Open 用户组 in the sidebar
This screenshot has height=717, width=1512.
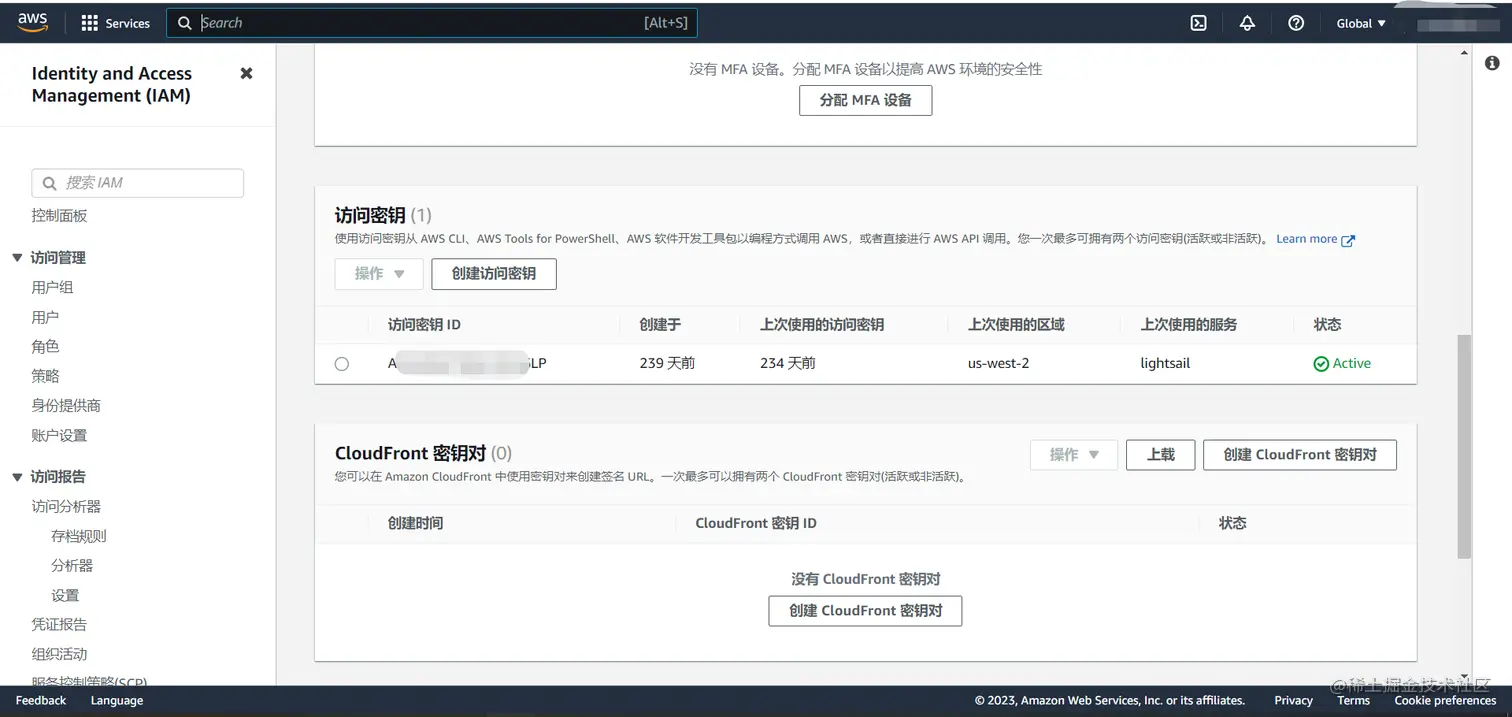52,287
